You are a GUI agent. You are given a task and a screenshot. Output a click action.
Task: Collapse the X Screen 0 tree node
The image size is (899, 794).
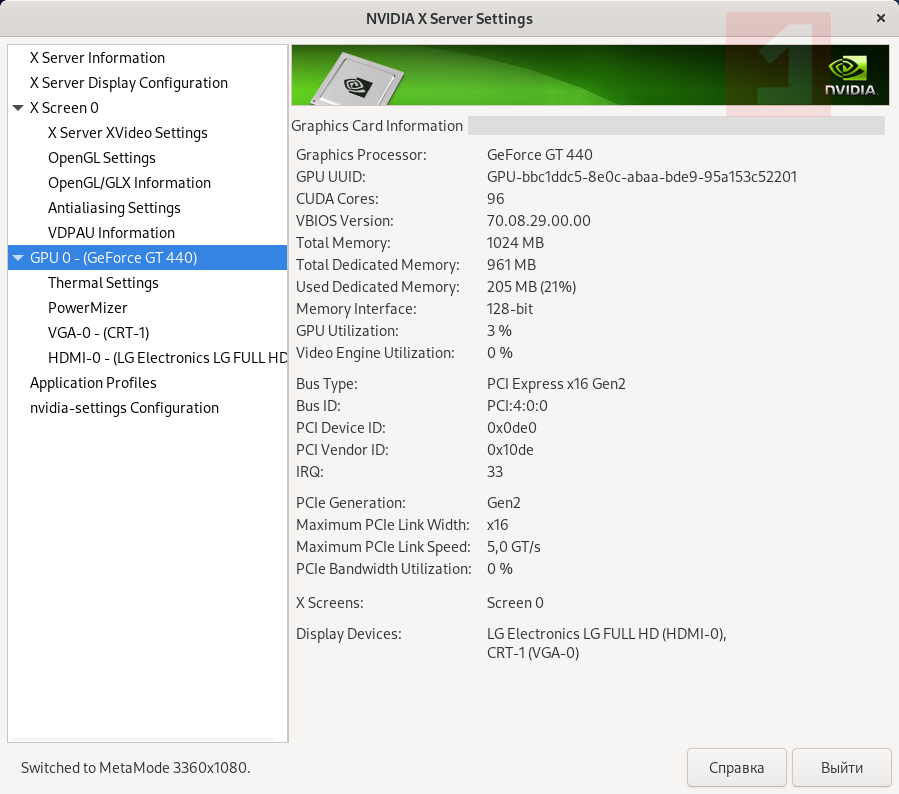pos(18,108)
